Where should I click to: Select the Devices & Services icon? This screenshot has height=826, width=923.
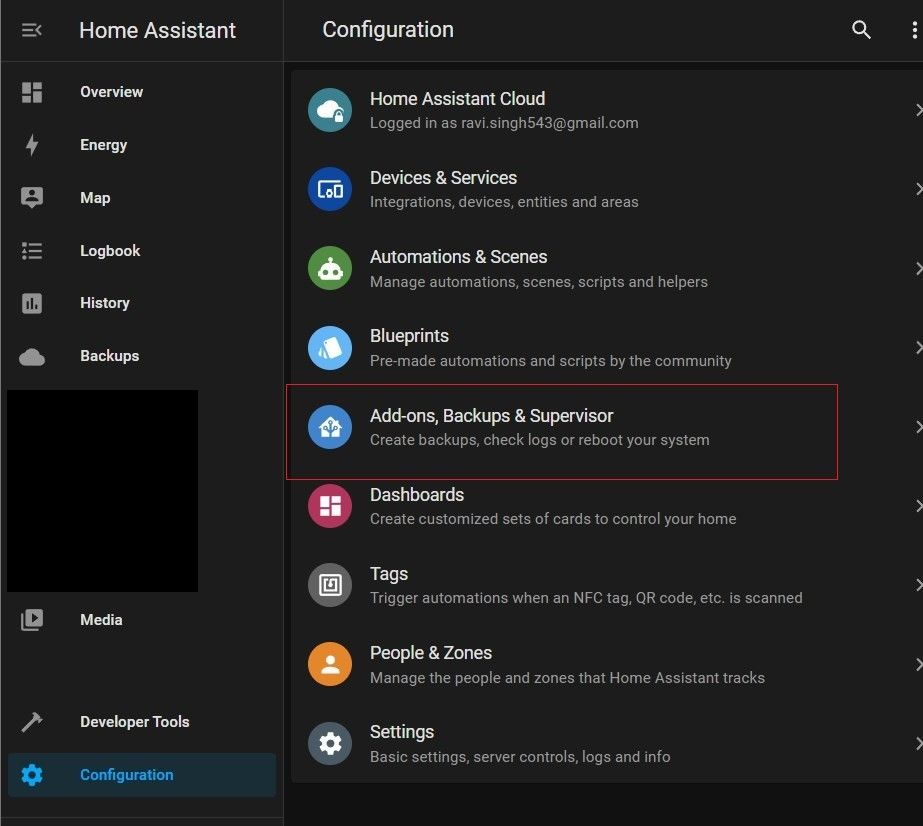tap(330, 189)
